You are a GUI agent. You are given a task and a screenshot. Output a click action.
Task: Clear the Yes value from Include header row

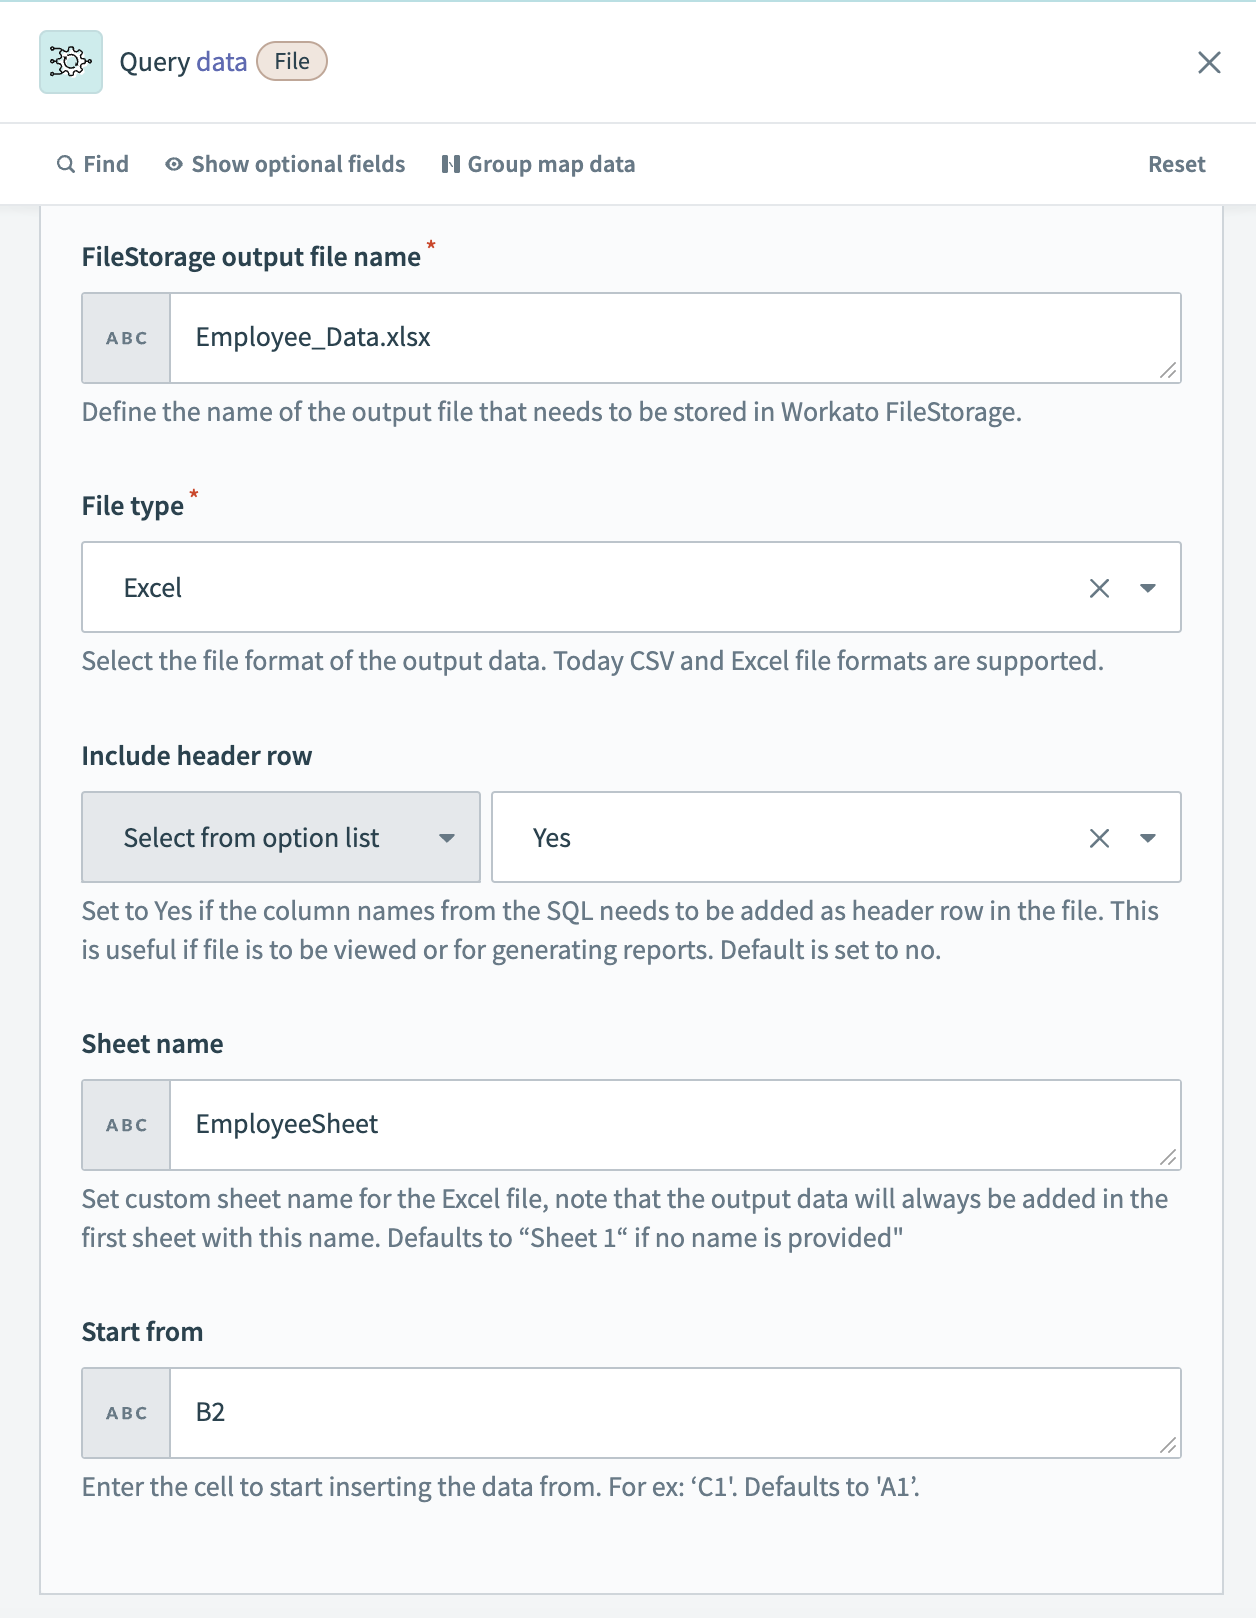(x=1097, y=837)
